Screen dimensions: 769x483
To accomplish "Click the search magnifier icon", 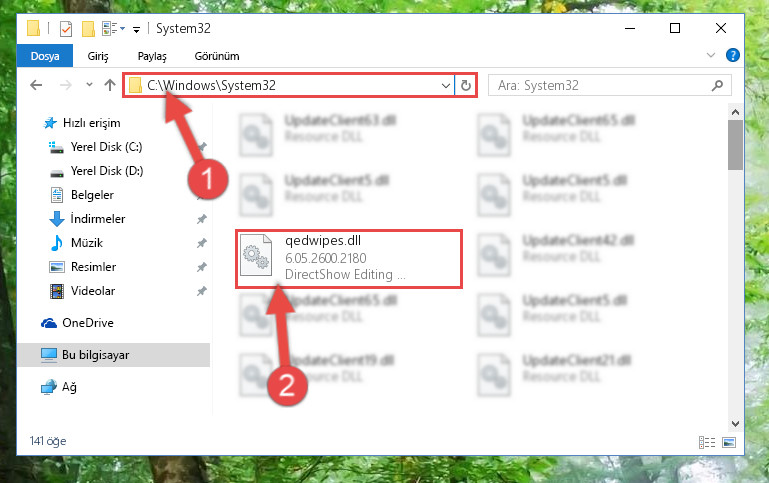I will pos(718,86).
